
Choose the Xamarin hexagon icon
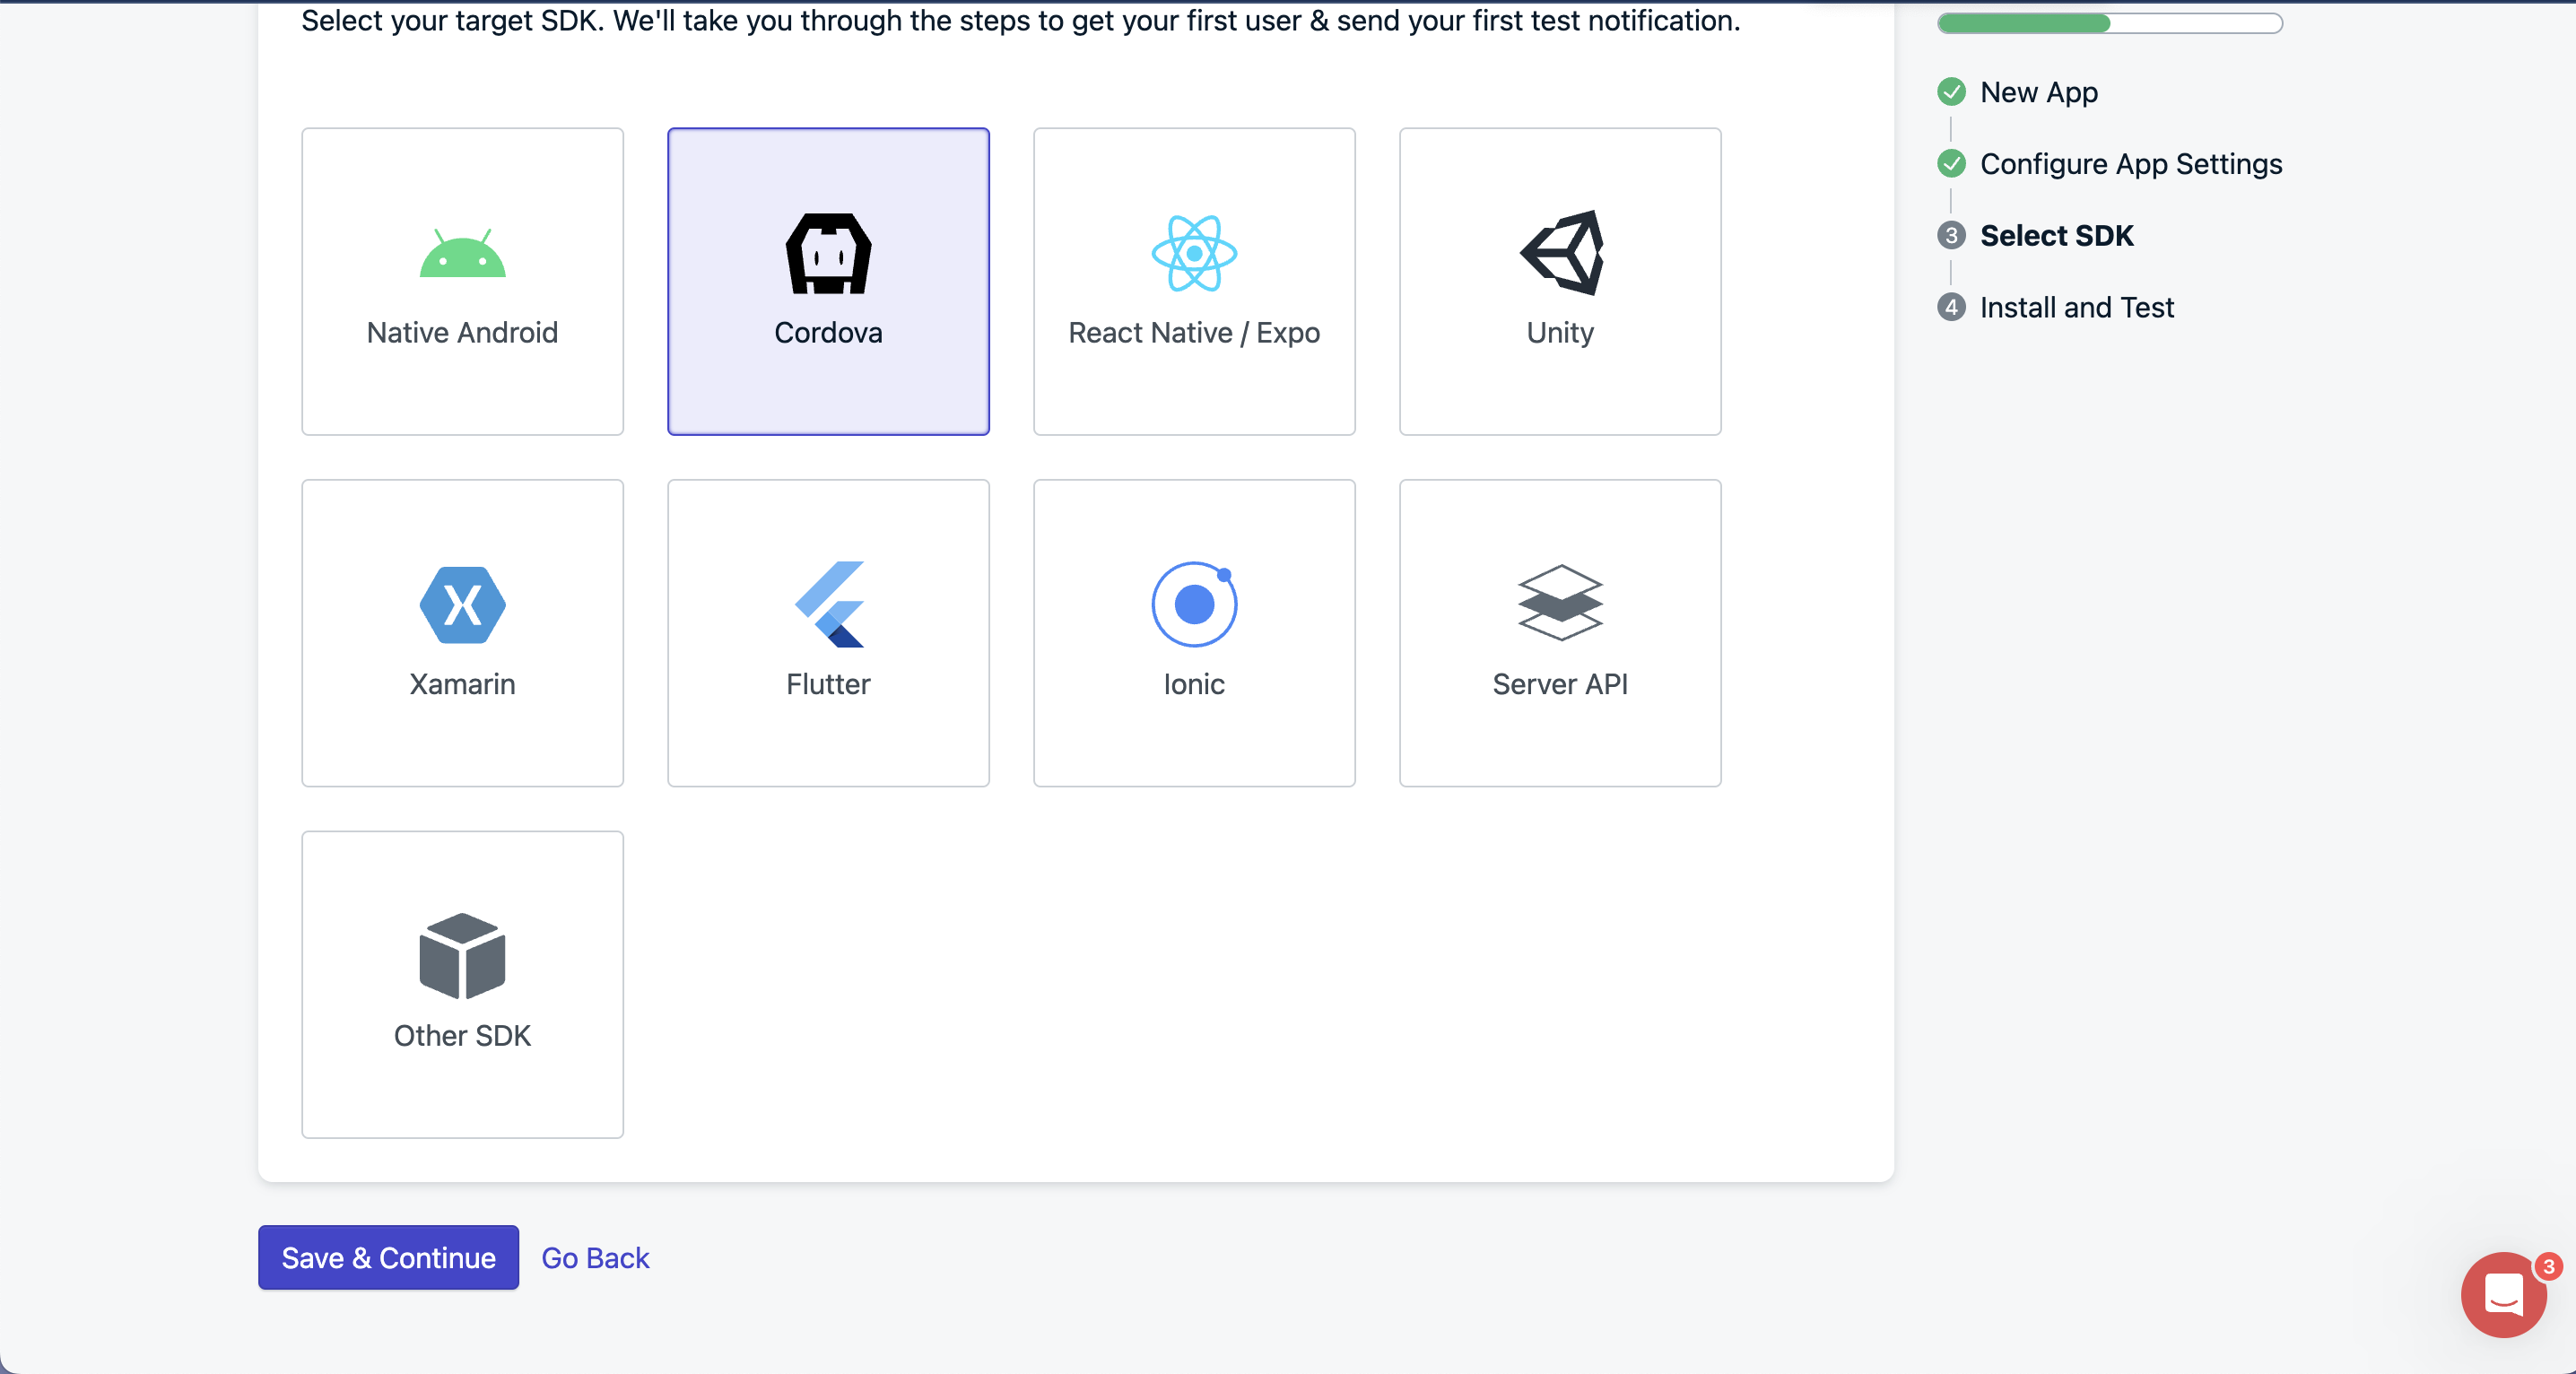pyautogui.click(x=462, y=605)
